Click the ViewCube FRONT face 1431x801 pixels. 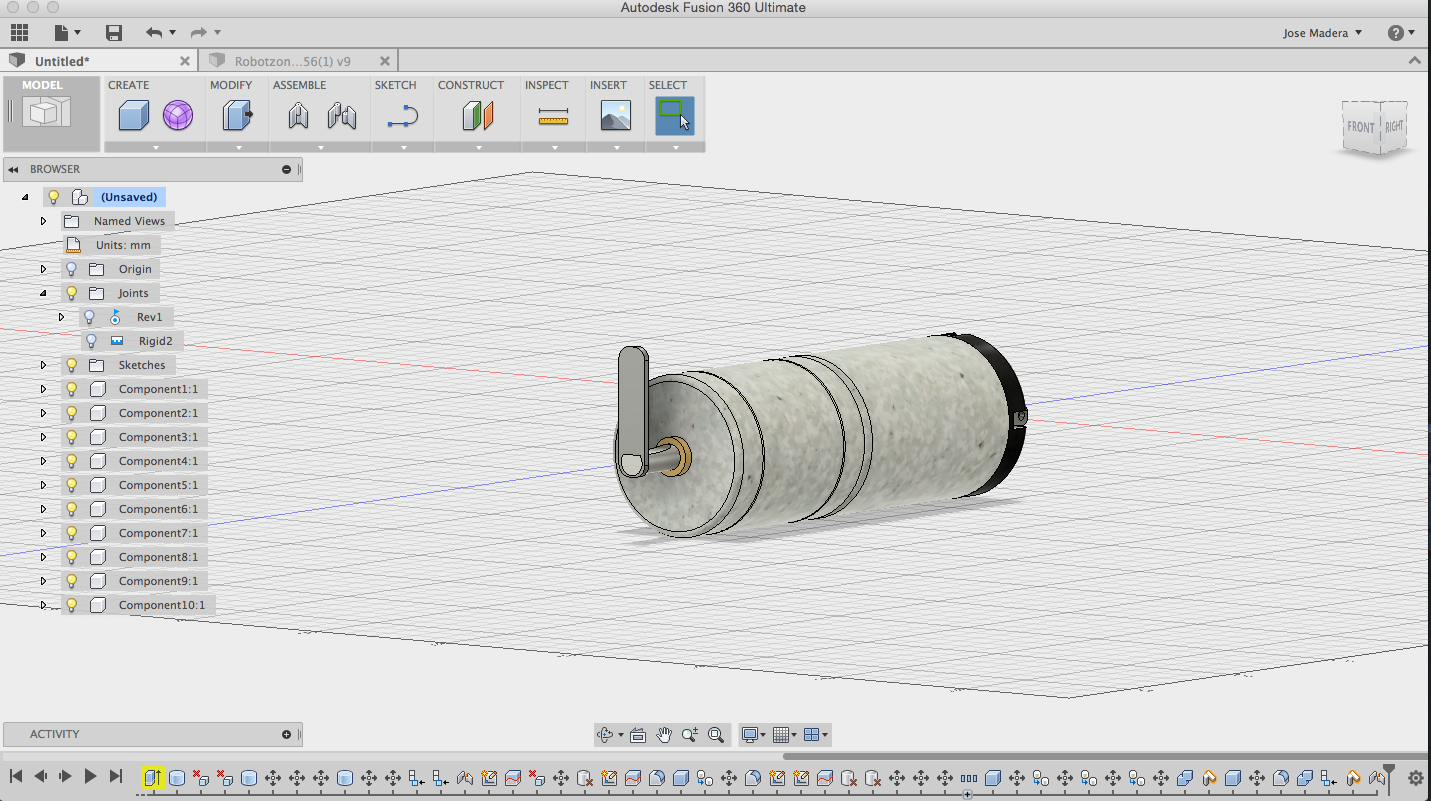click(1360, 127)
